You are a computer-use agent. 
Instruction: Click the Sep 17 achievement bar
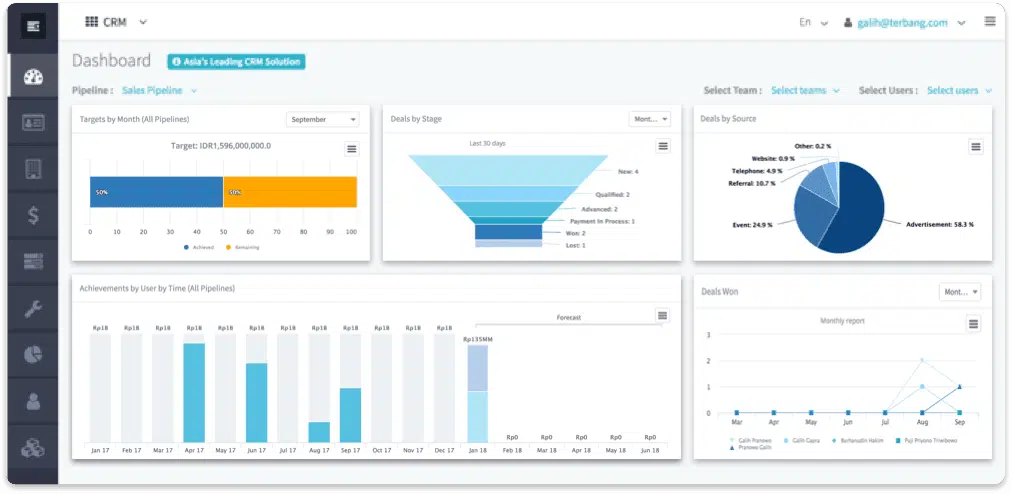pyautogui.click(x=350, y=415)
